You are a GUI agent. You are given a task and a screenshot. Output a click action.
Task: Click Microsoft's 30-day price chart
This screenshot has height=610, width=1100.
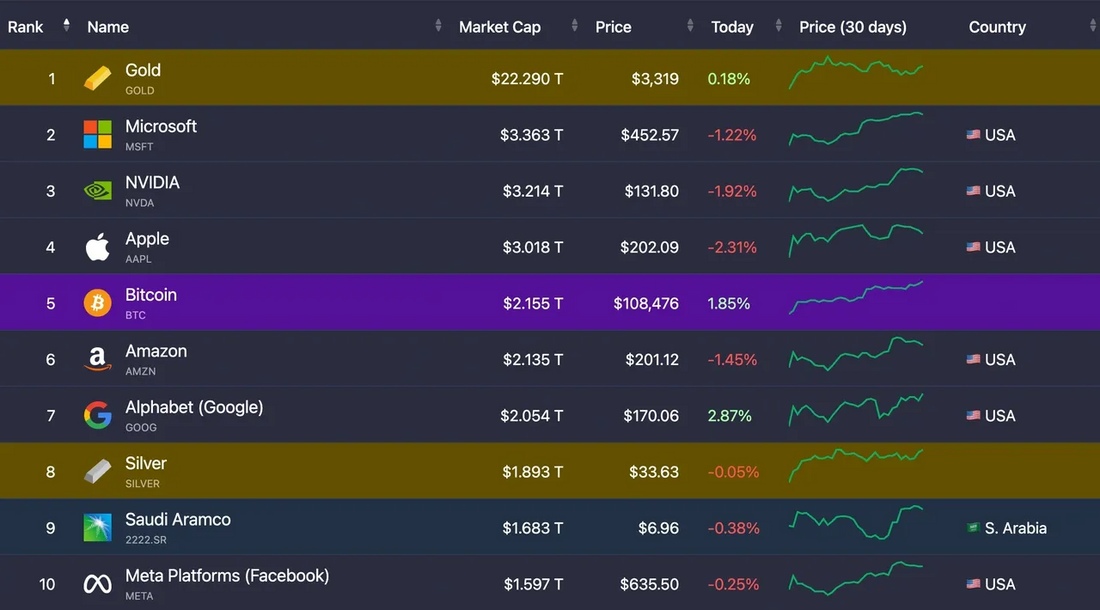(x=856, y=129)
